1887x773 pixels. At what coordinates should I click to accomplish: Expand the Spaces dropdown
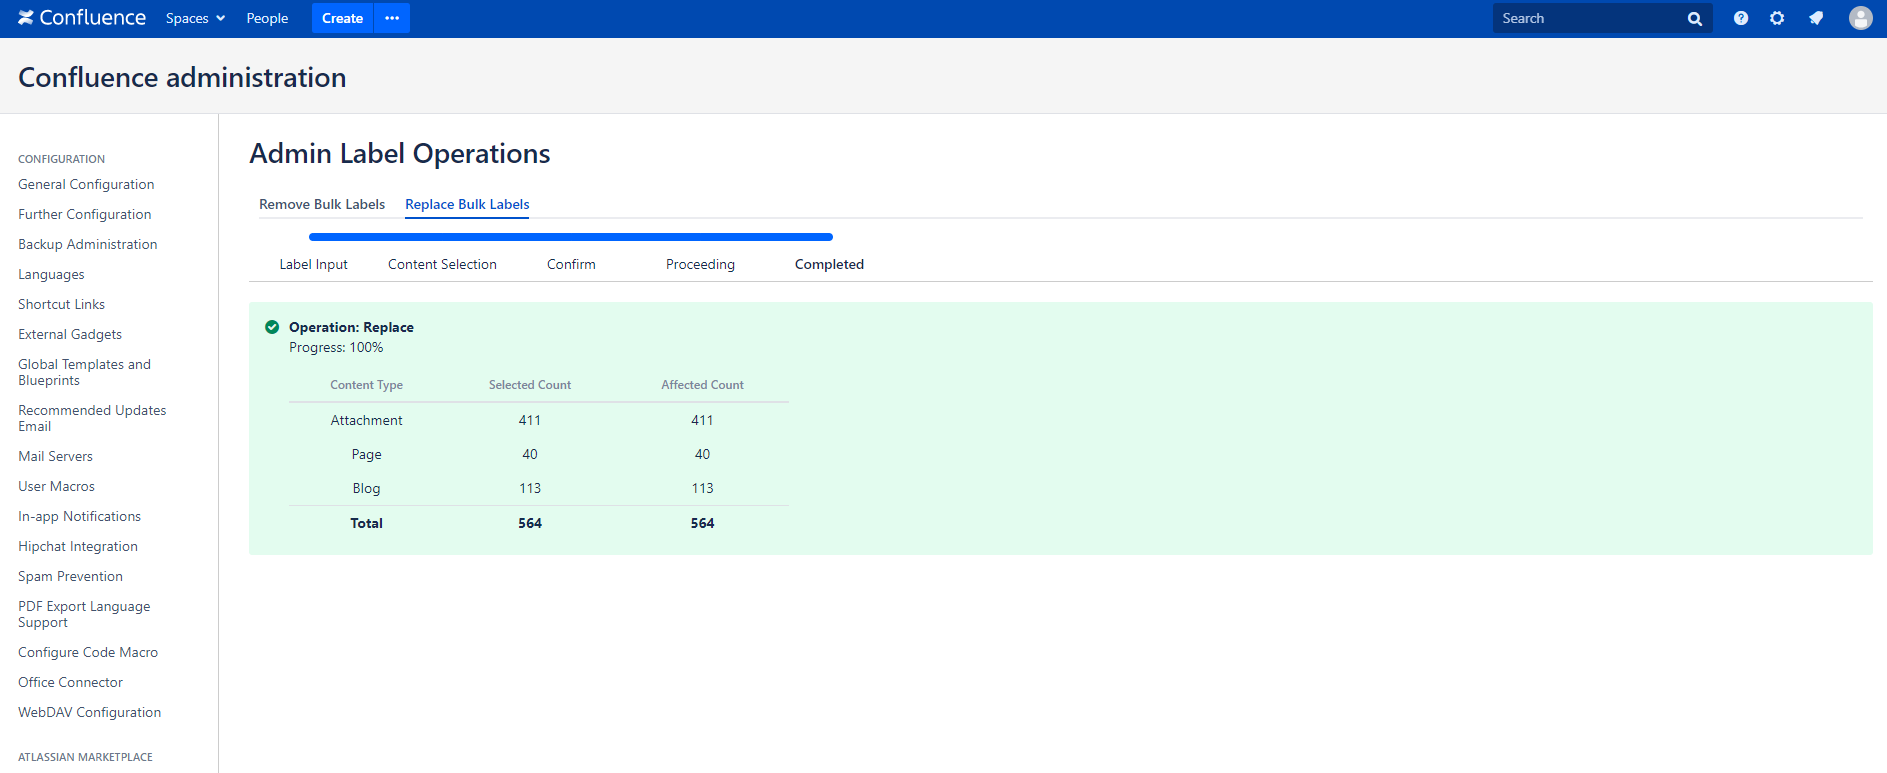pyautogui.click(x=195, y=18)
